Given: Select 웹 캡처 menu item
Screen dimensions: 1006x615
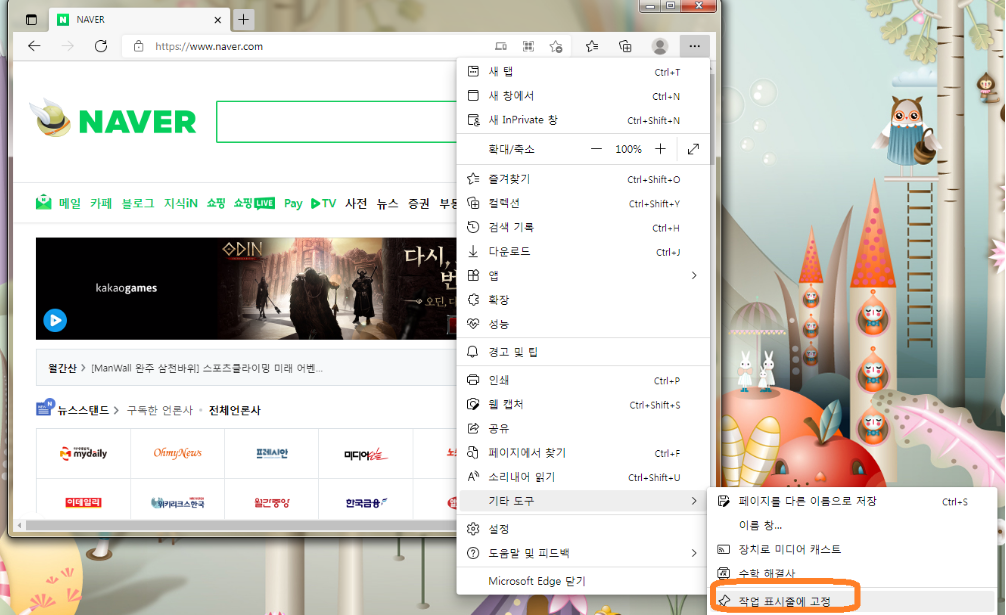Looking at the screenshot, I should coord(583,404).
